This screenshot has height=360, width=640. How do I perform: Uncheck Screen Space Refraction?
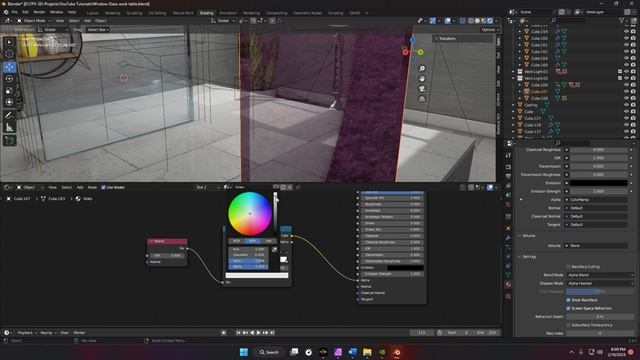(568, 308)
